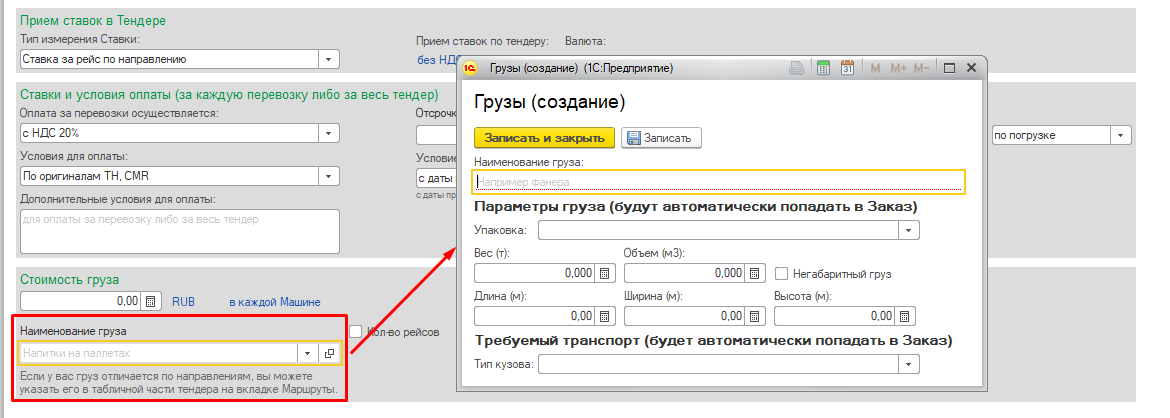This screenshot has width=1170, height=418.
Task: Click the Требуемый транспорт heading
Action: [713, 341]
